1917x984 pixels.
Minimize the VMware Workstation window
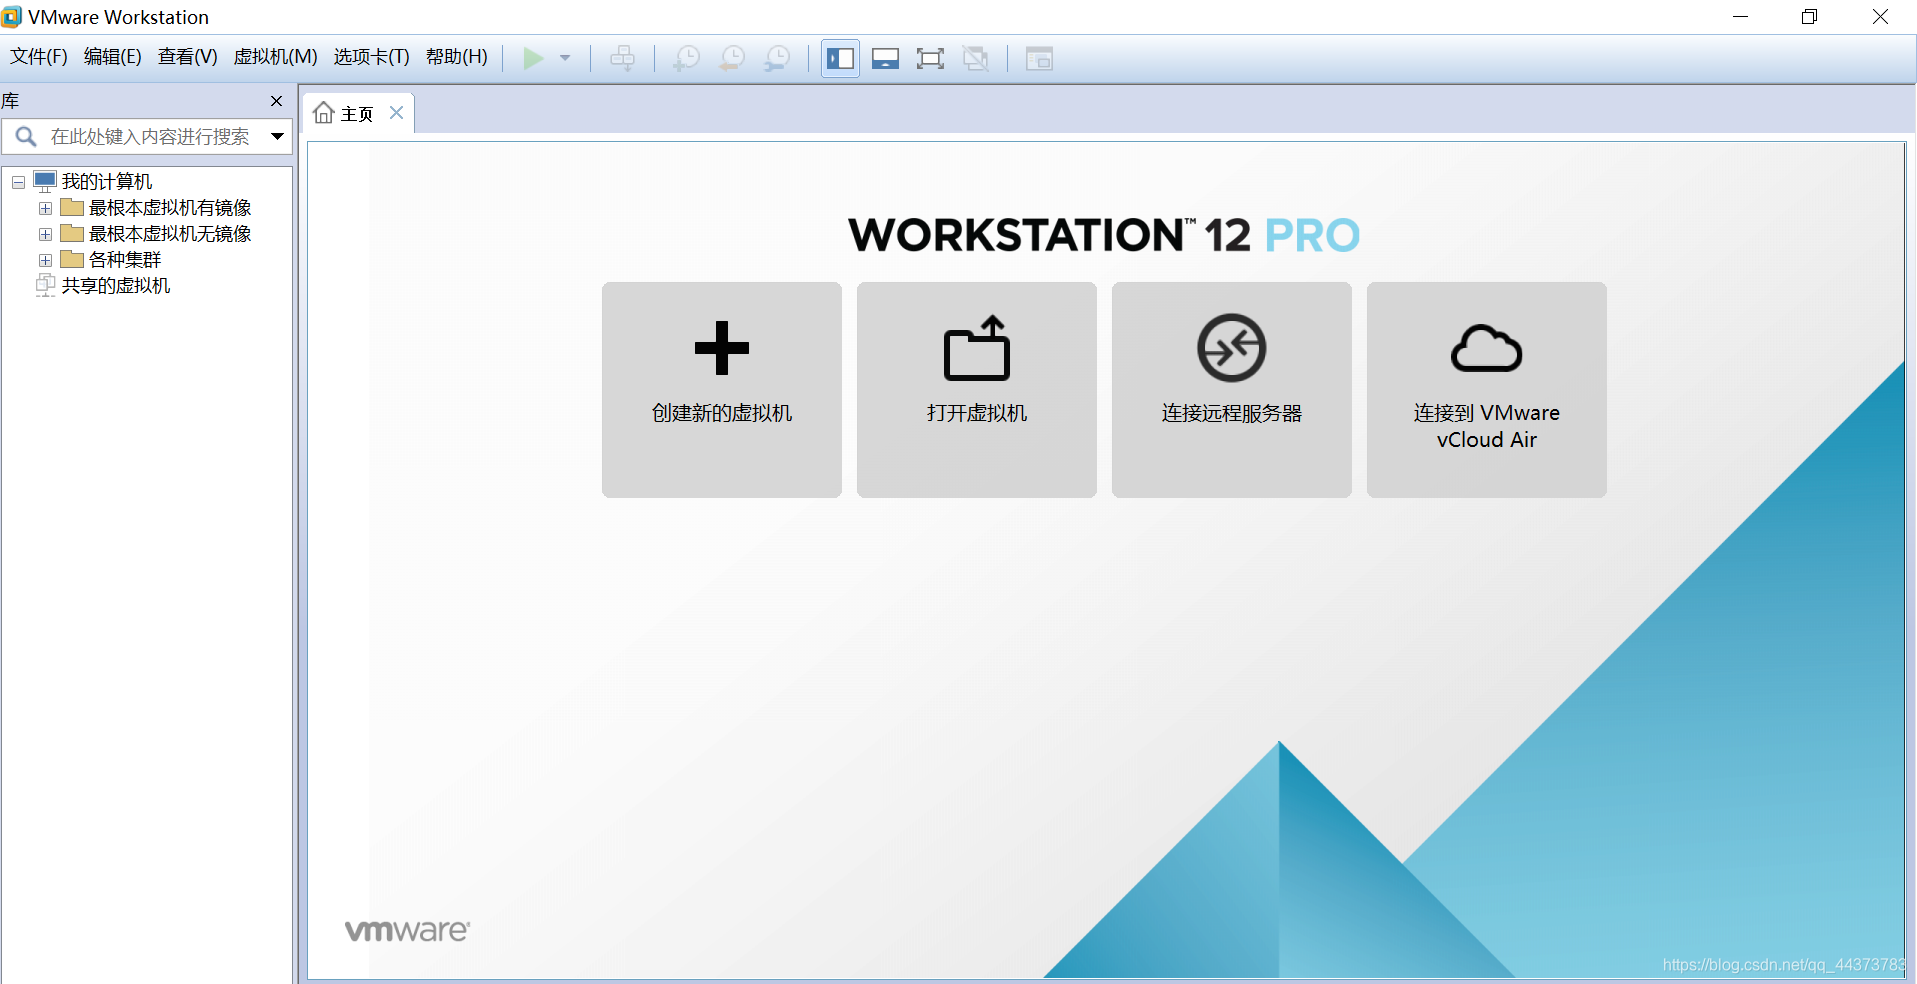[x=1741, y=17]
